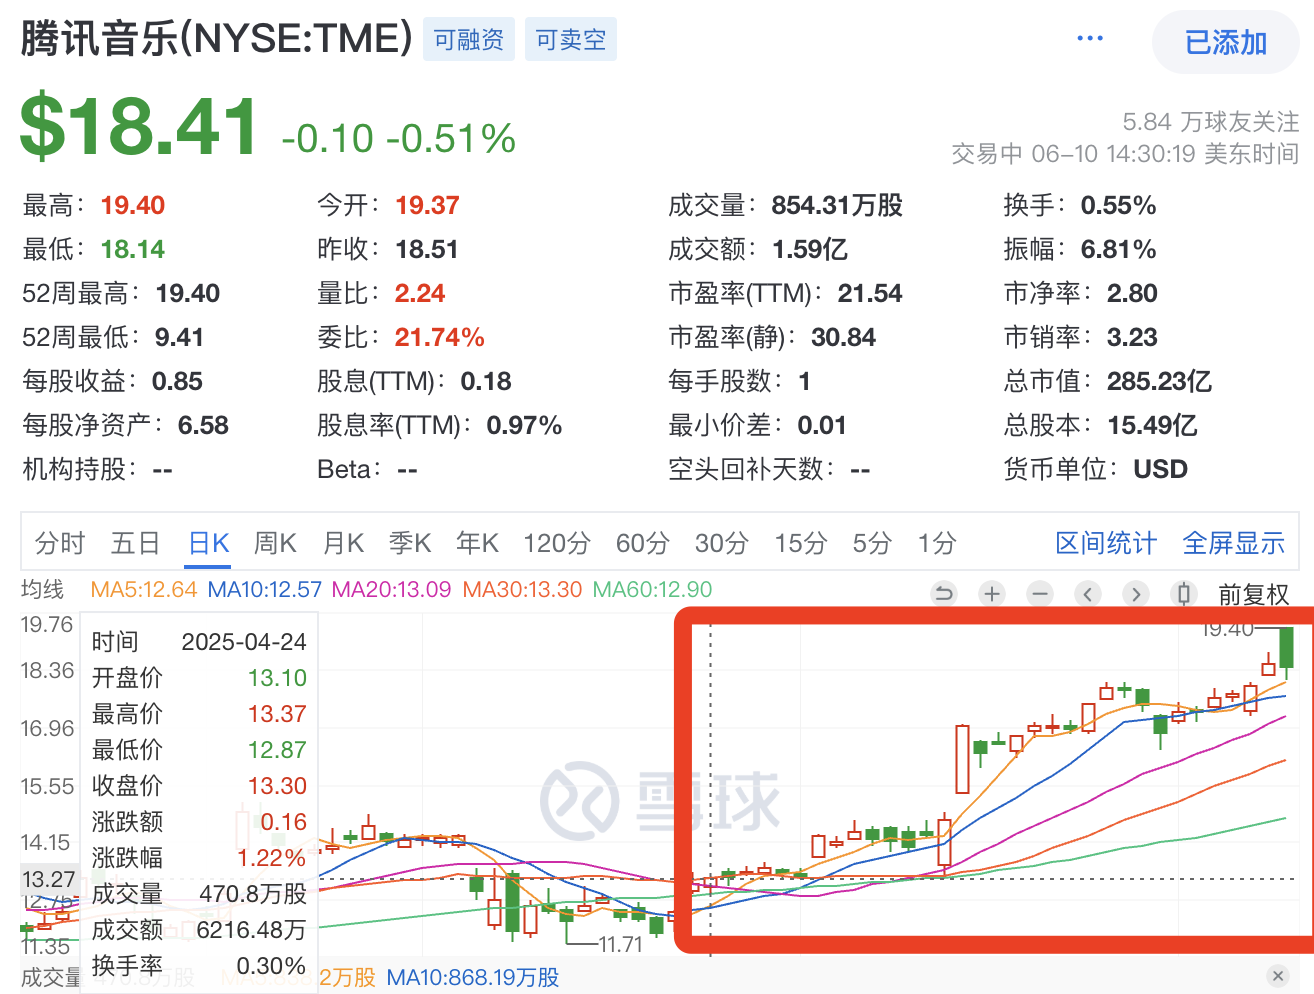Switch to the 分时 chart tab

(60, 543)
